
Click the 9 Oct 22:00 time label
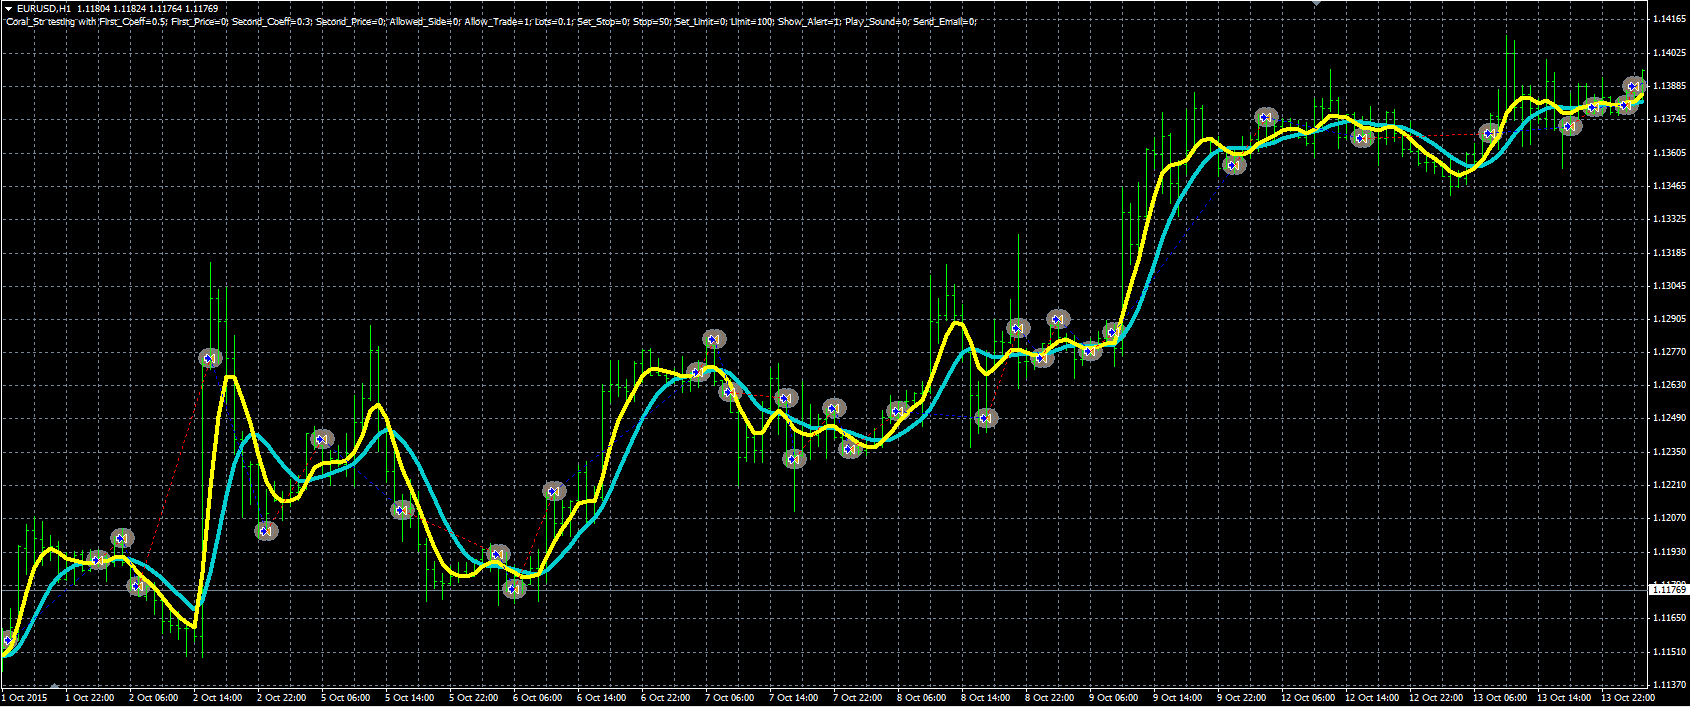coord(1242,698)
